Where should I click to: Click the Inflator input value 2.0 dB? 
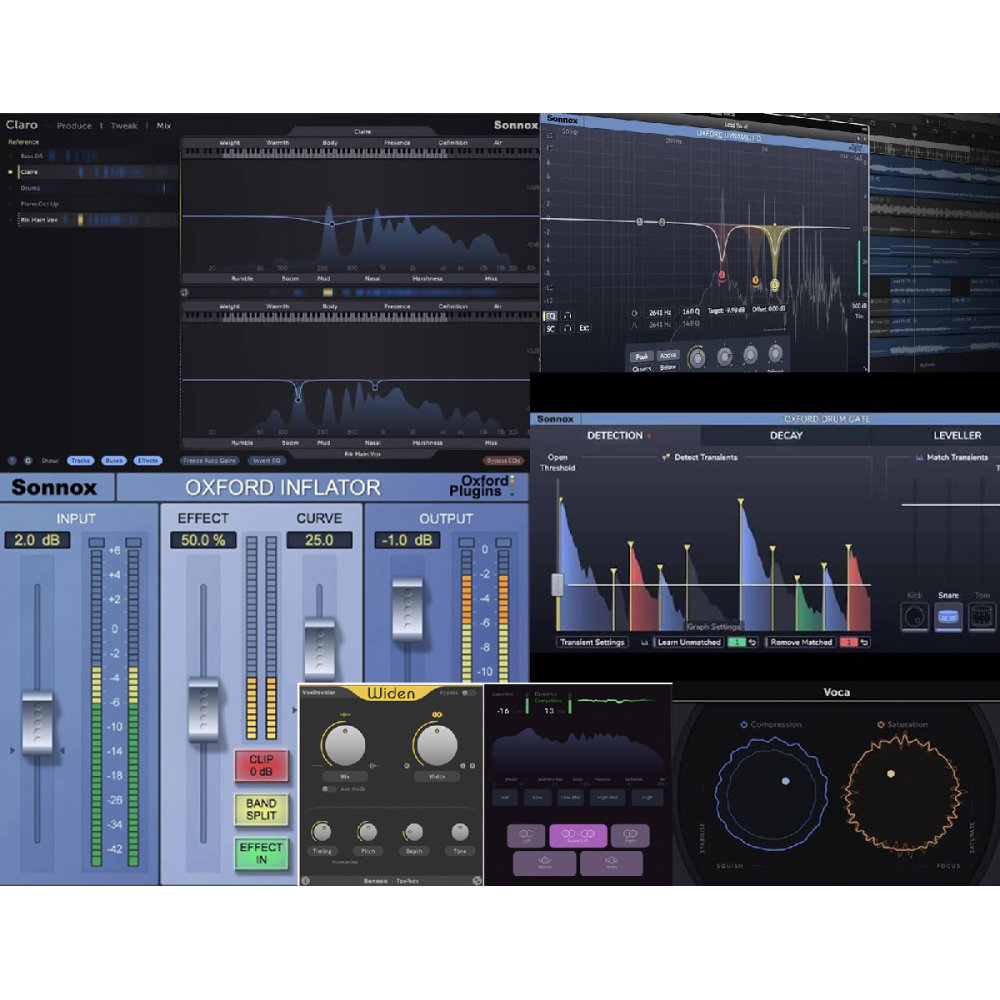[x=37, y=540]
